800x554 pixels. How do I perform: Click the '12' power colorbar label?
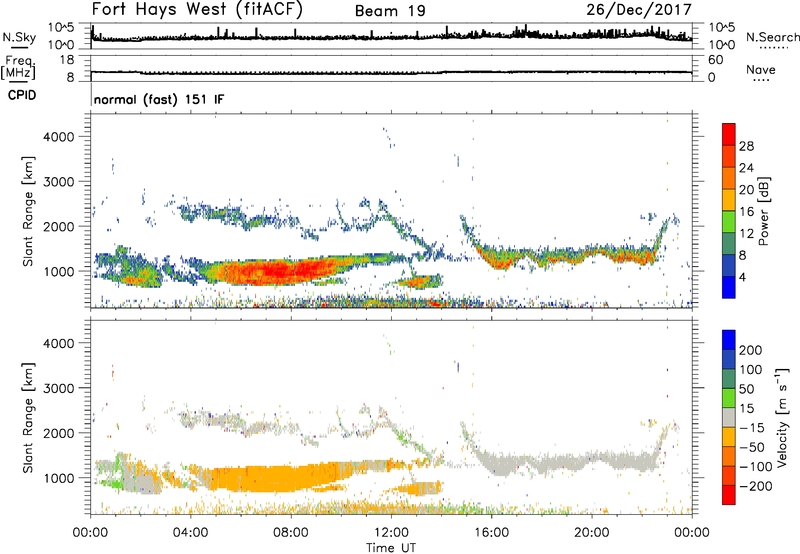tap(746, 234)
